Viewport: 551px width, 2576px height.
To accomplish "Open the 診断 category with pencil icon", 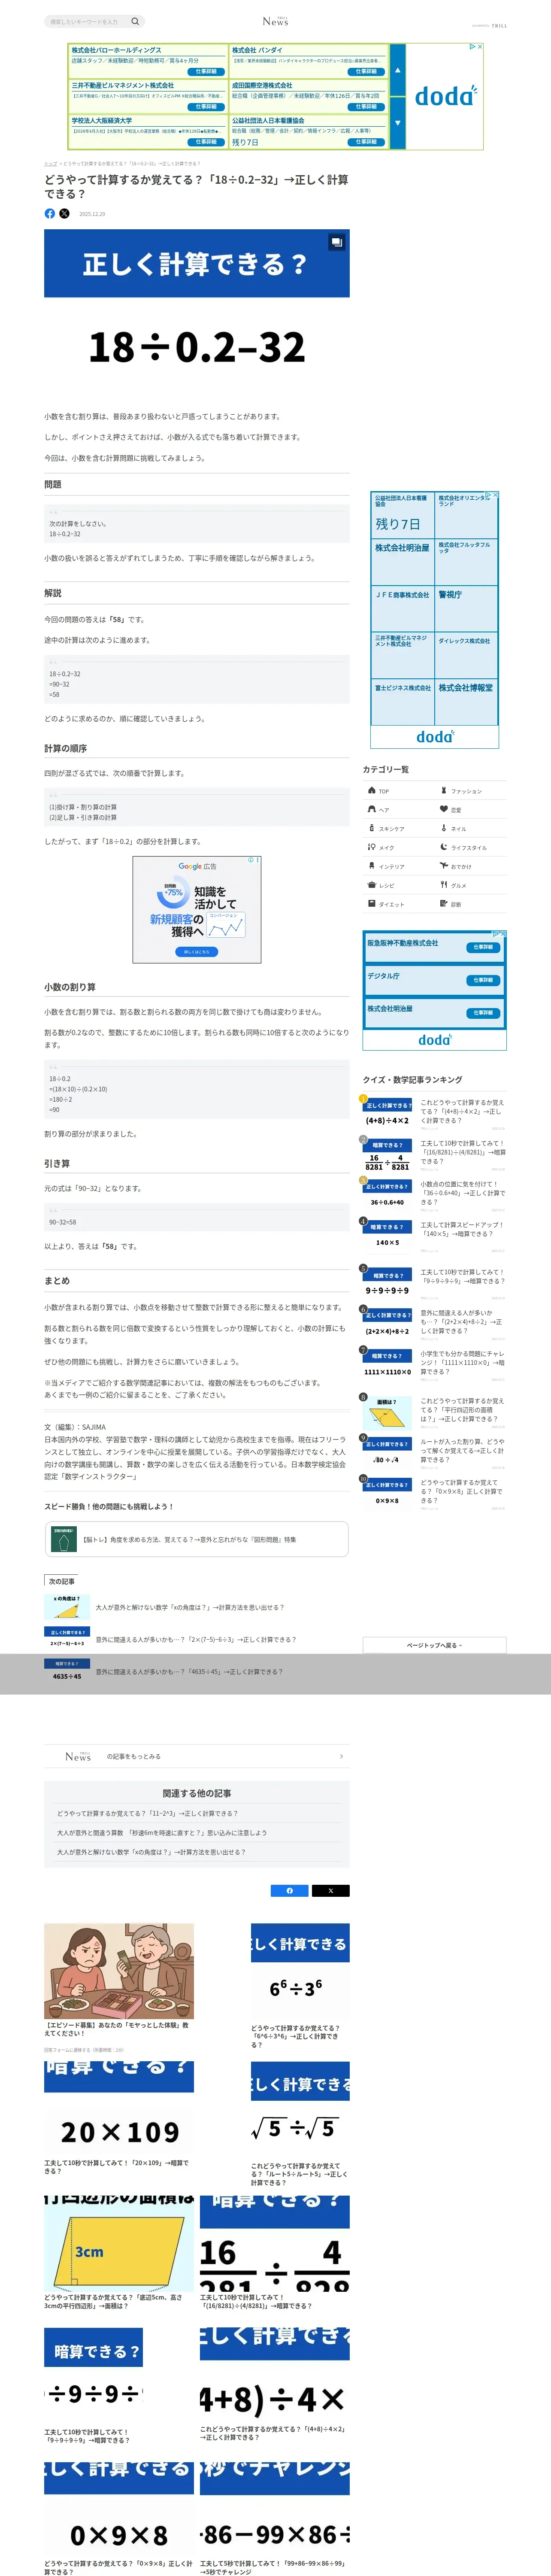I will tap(471, 904).
